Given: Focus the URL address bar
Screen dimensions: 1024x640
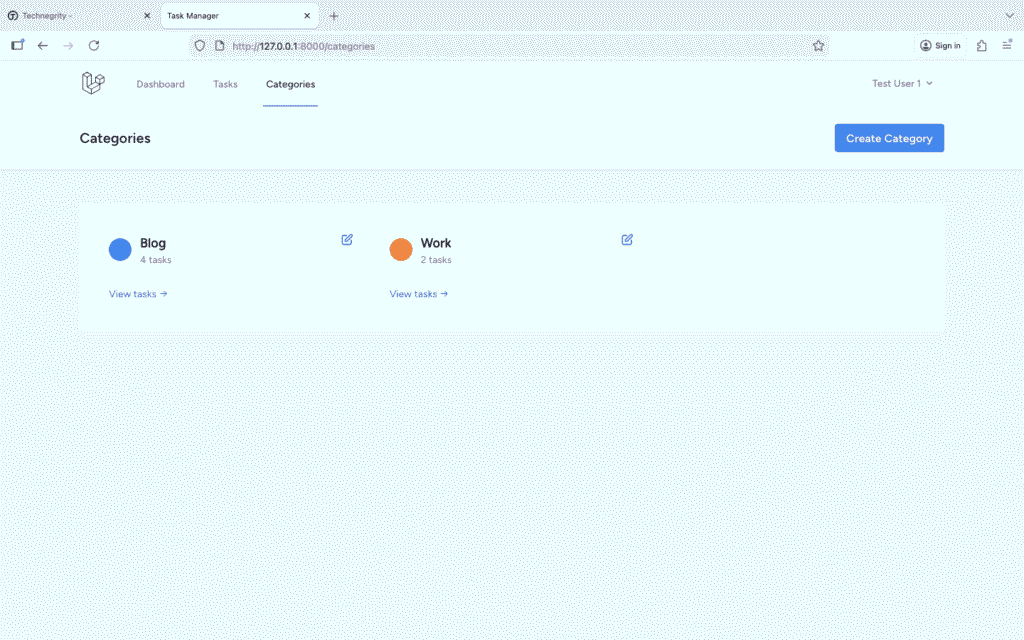Looking at the screenshot, I should 500,46.
